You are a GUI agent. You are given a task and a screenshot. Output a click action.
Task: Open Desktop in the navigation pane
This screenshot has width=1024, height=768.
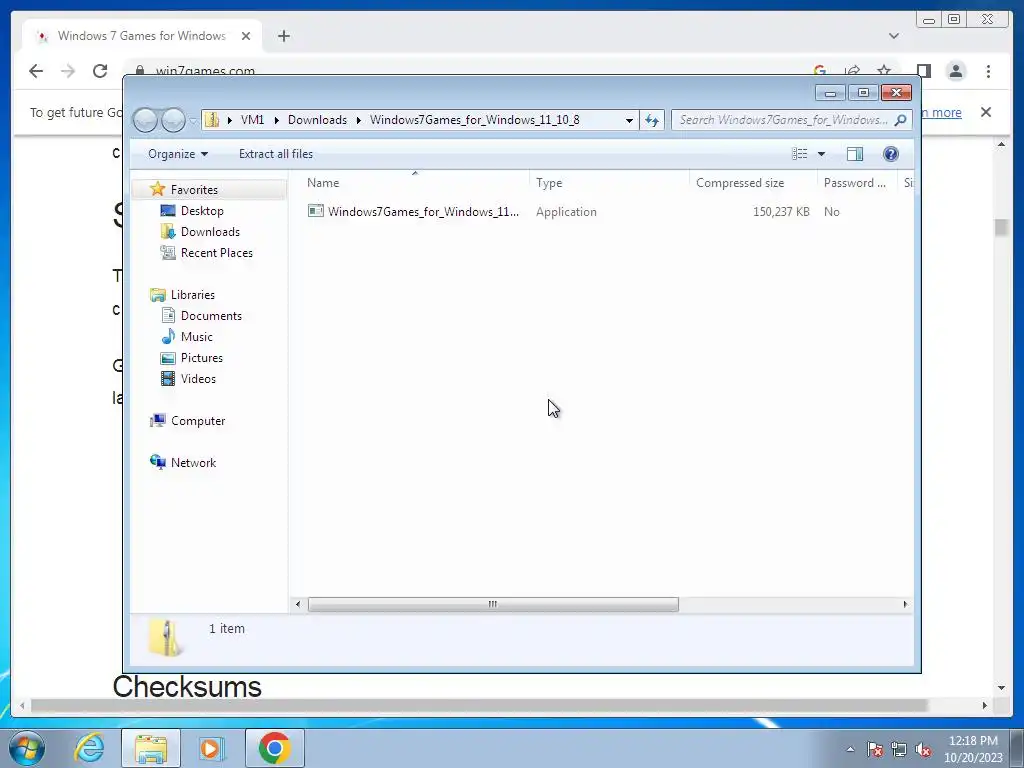click(202, 211)
